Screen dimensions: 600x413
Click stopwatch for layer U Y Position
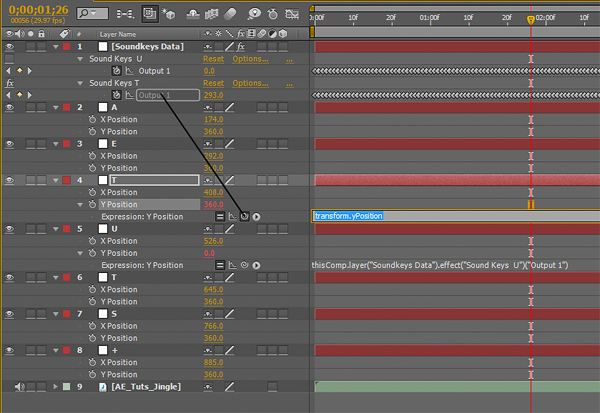92,253
